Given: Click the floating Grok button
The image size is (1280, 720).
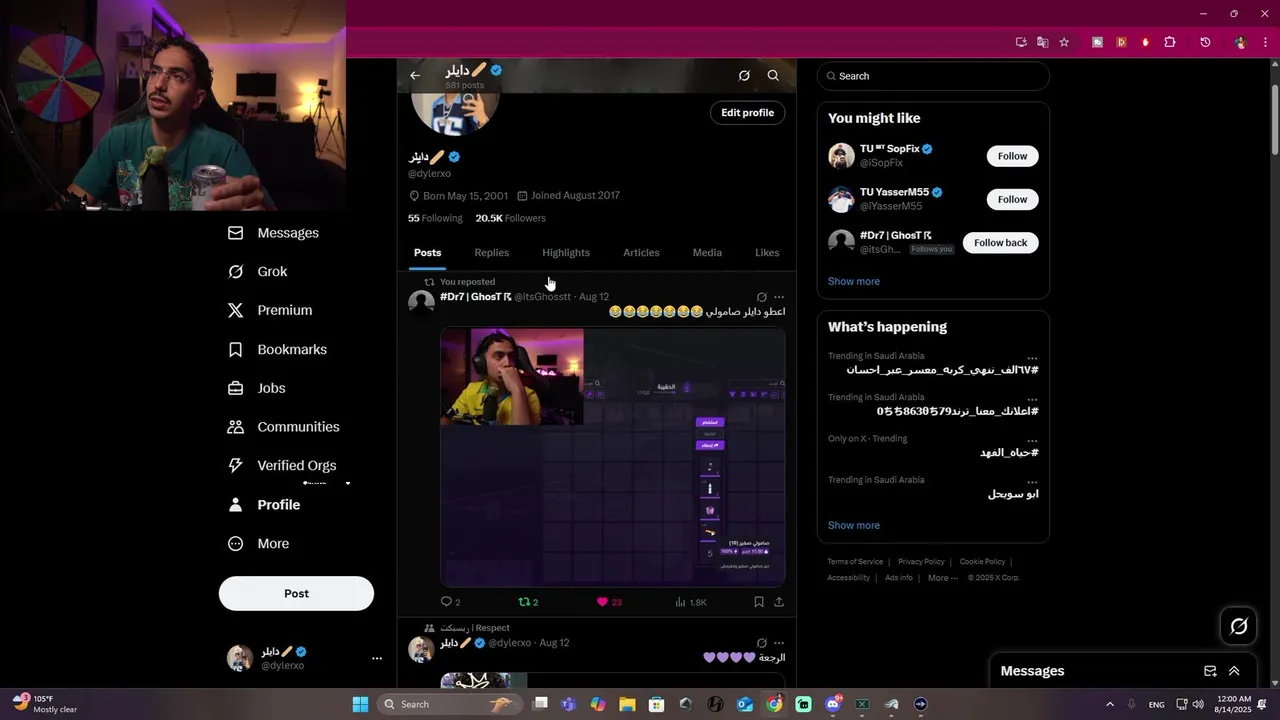Looking at the screenshot, I should tap(1238, 626).
